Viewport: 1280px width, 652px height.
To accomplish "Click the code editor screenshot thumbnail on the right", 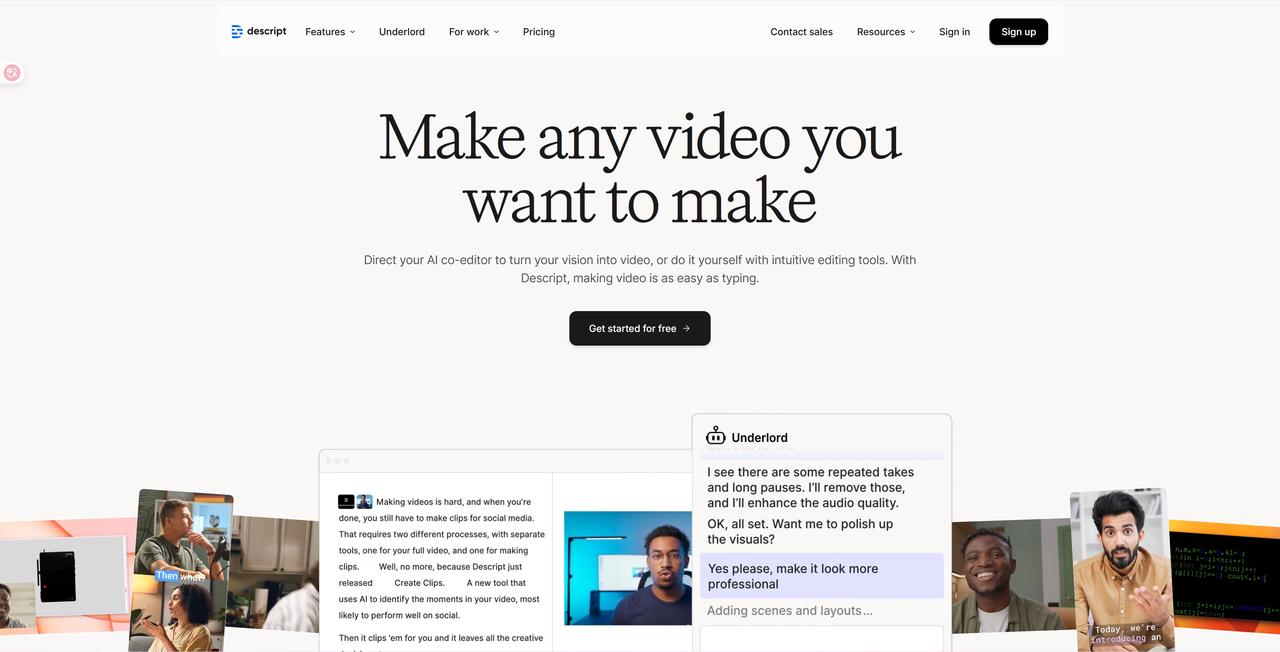I will click(x=1226, y=576).
